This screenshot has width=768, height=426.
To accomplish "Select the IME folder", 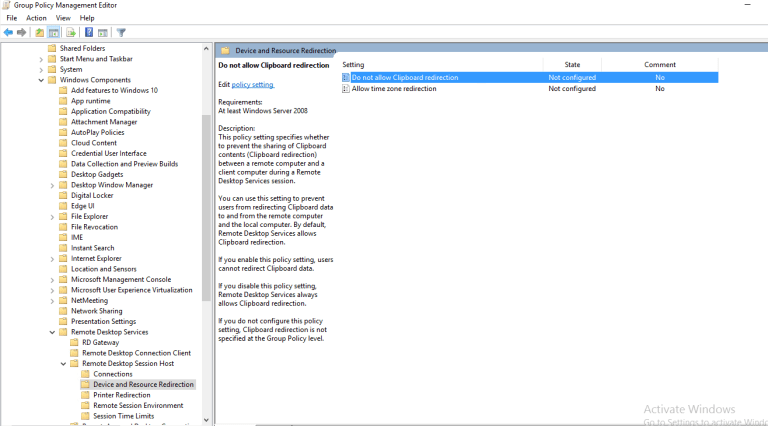I will click(x=77, y=237).
